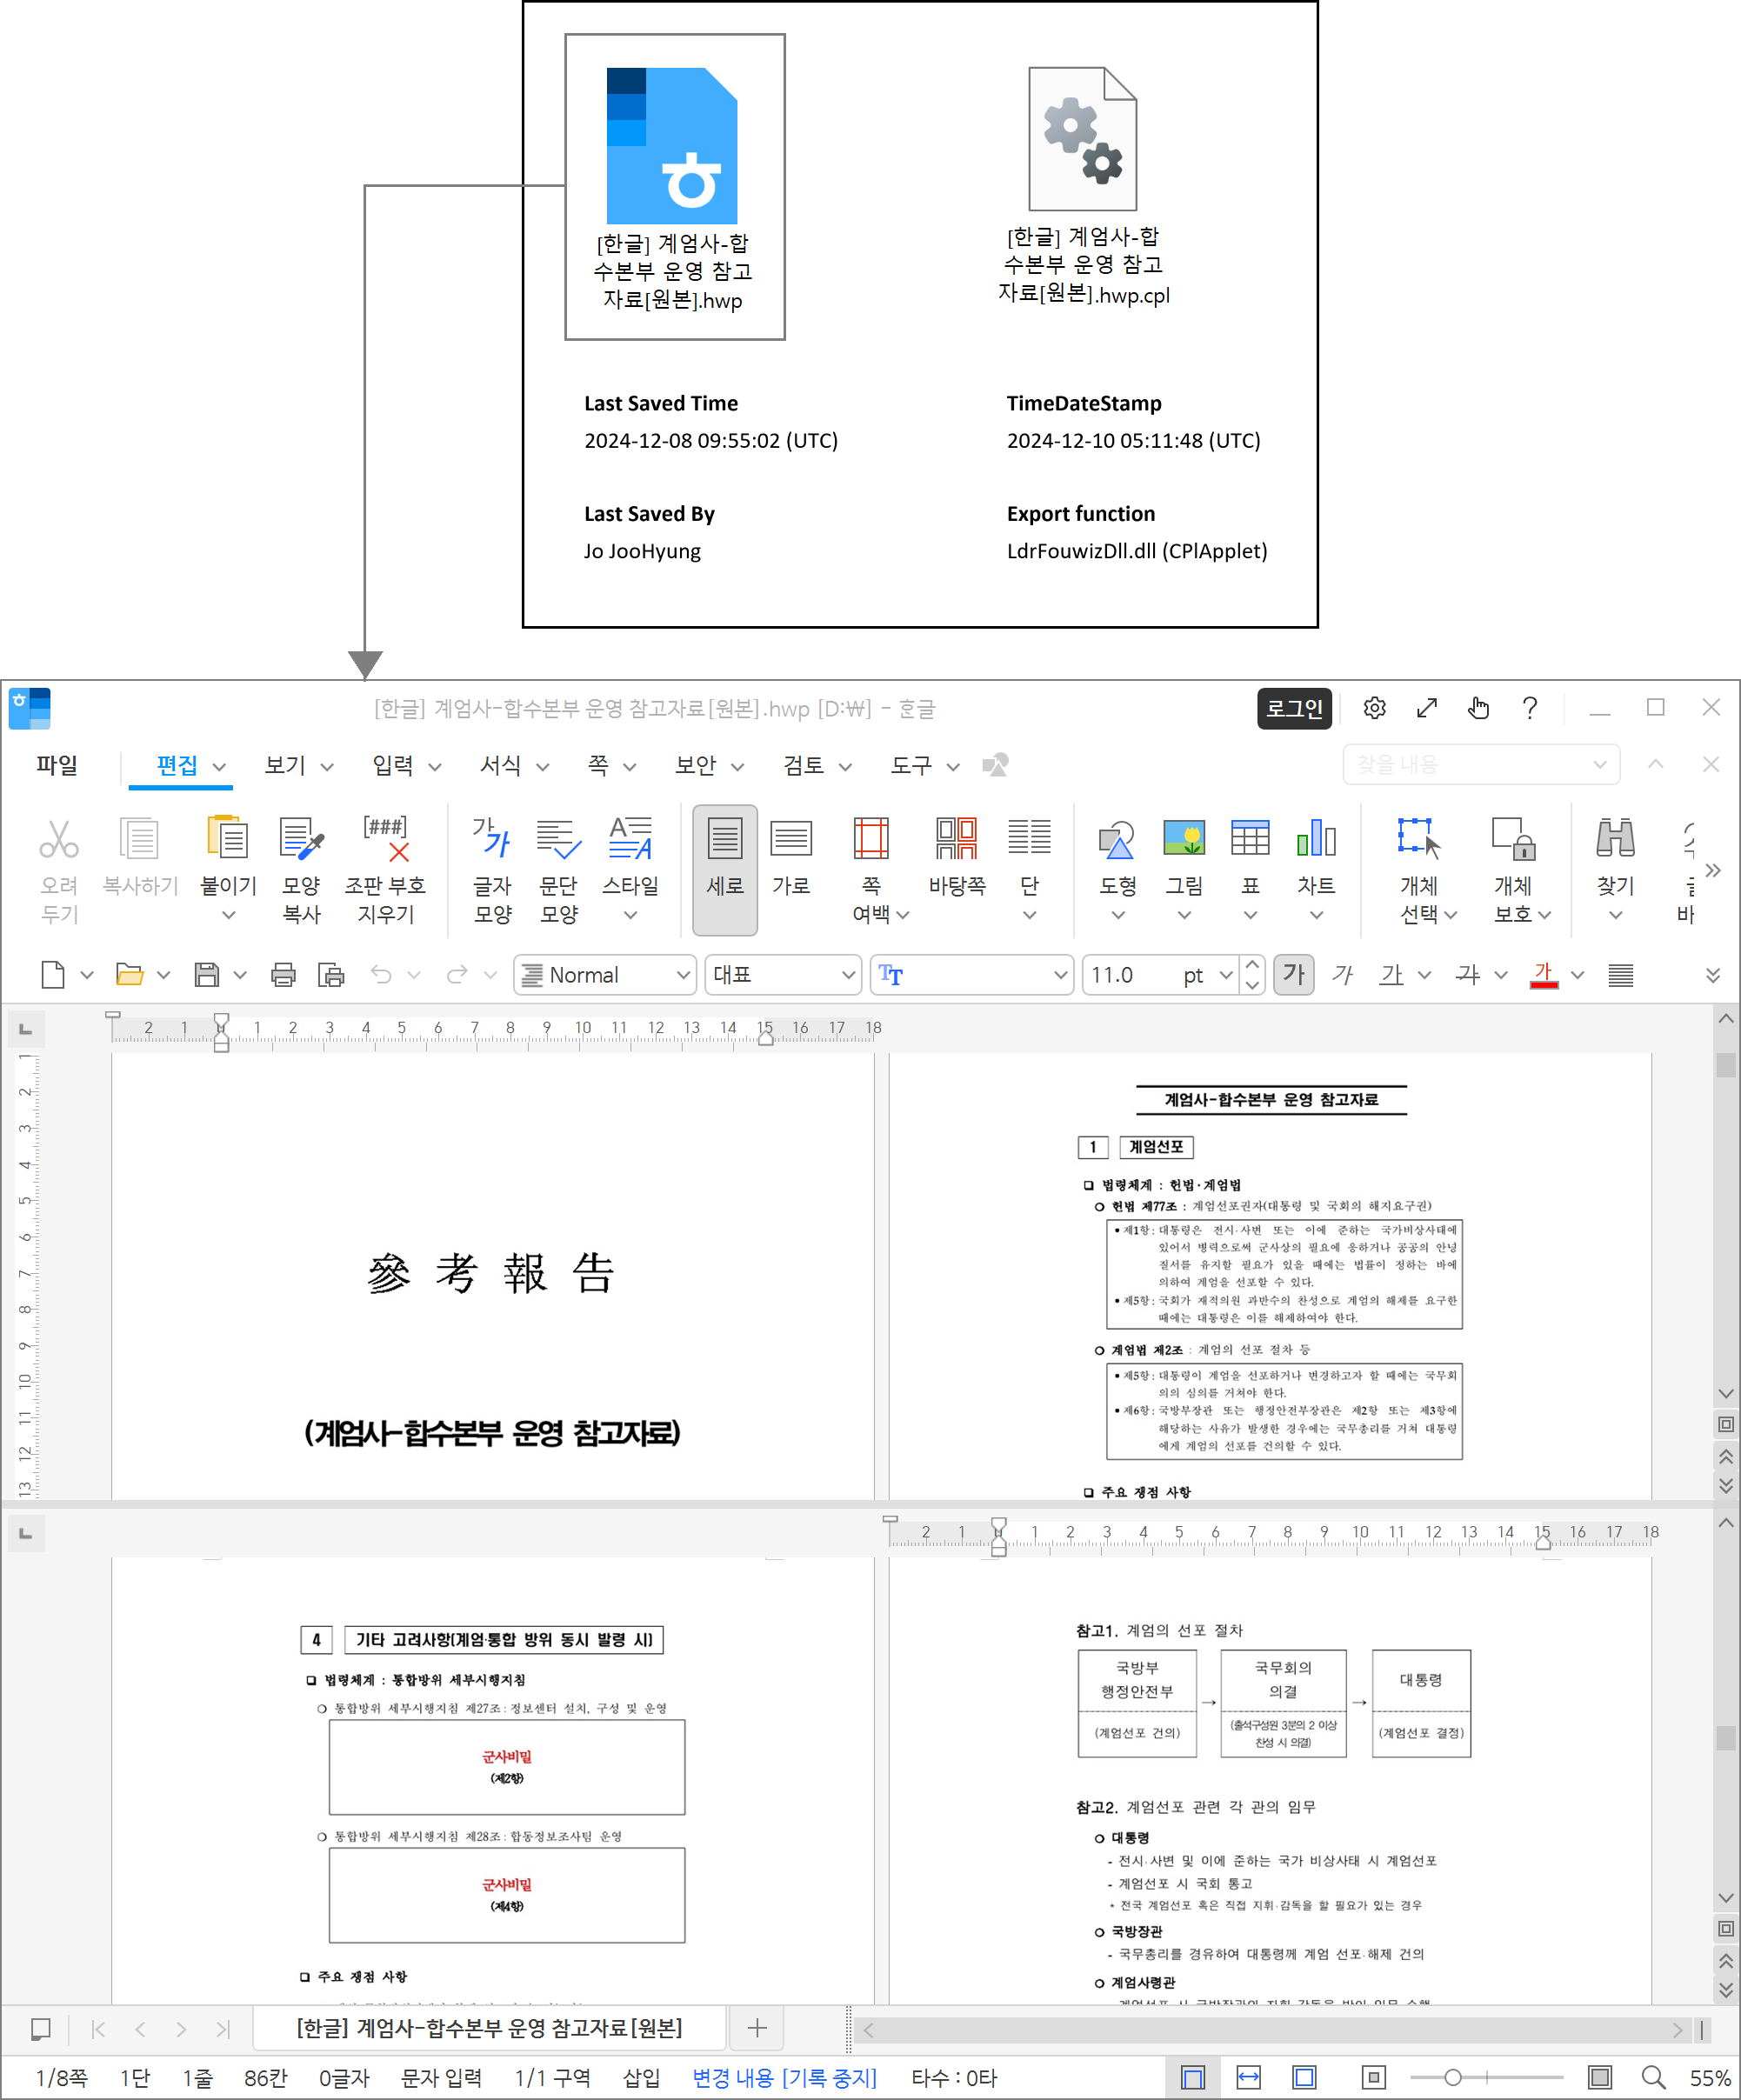Screen dimensions: 1741x2100
Task: Click the Object Protect (개체 보호) icon
Action: (x=1513, y=839)
